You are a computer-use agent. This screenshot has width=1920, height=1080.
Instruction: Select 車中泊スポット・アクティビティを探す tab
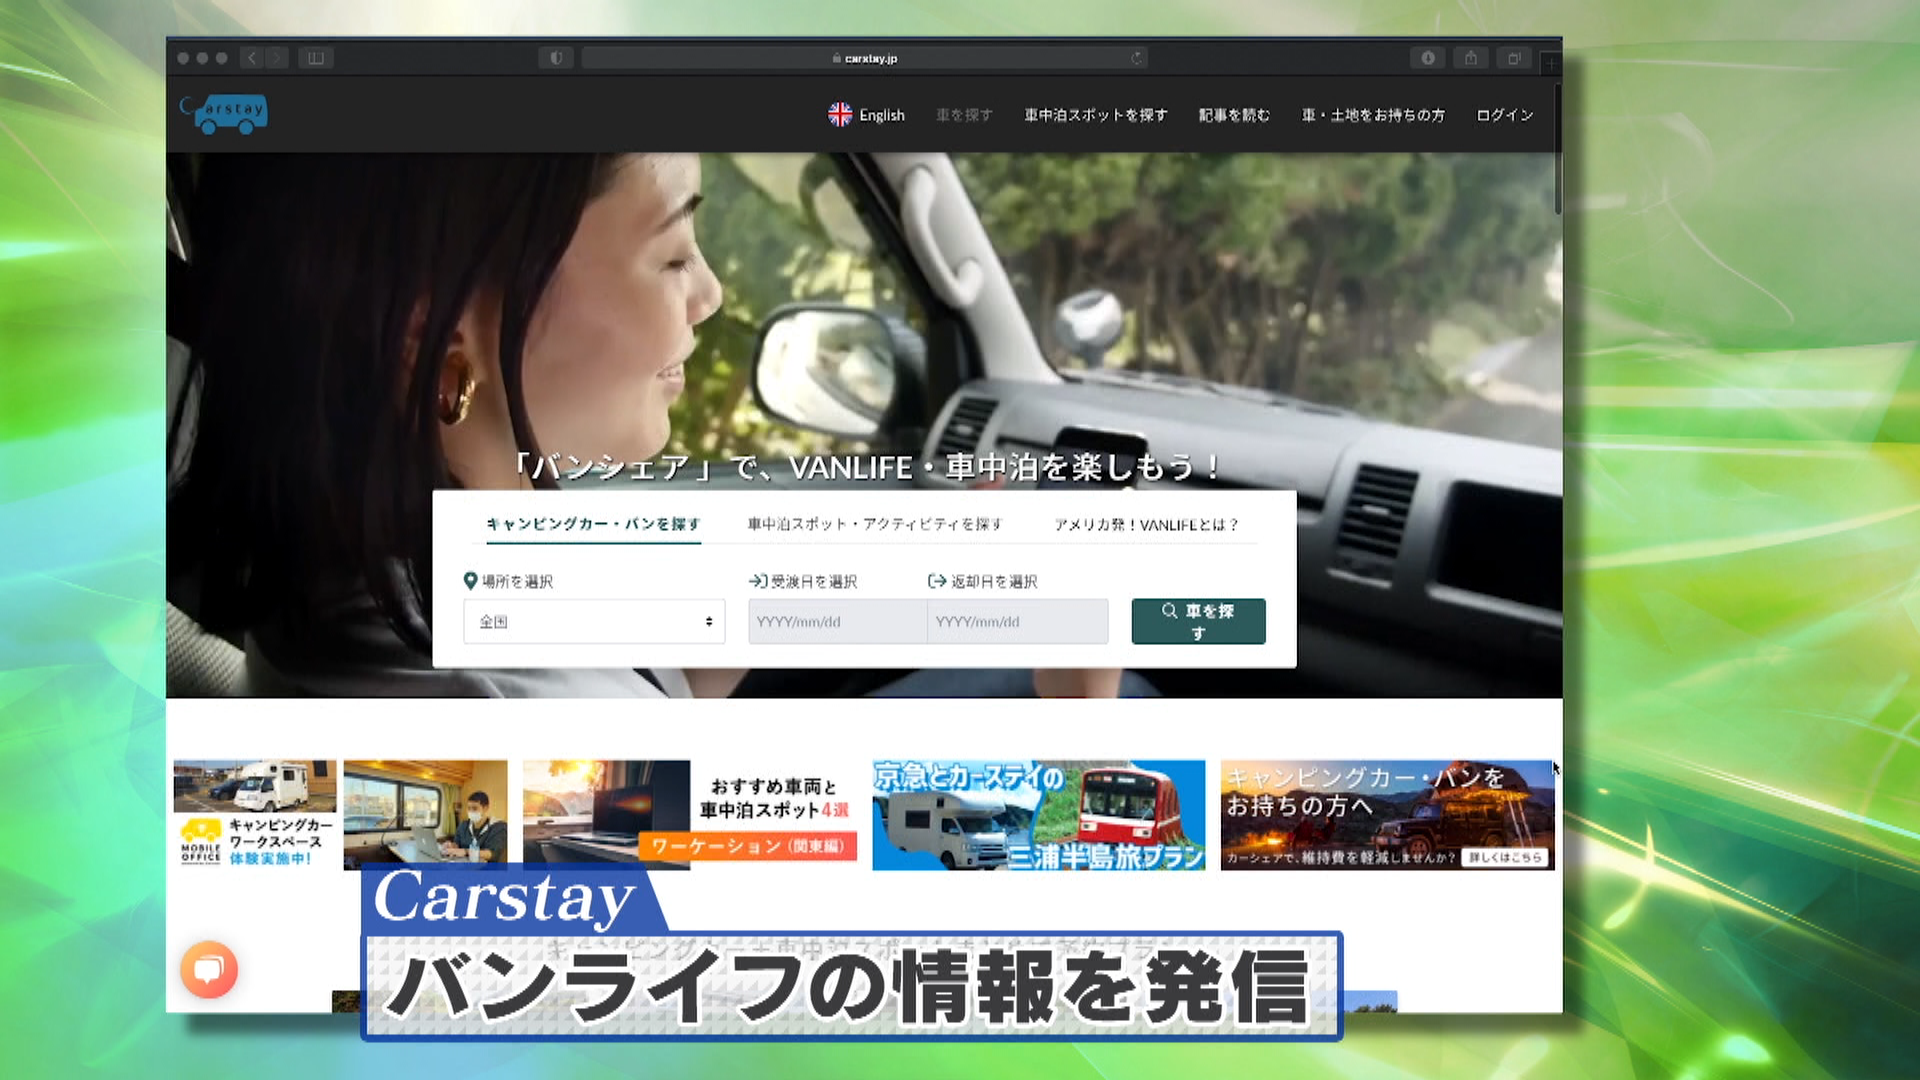pyautogui.click(x=874, y=524)
